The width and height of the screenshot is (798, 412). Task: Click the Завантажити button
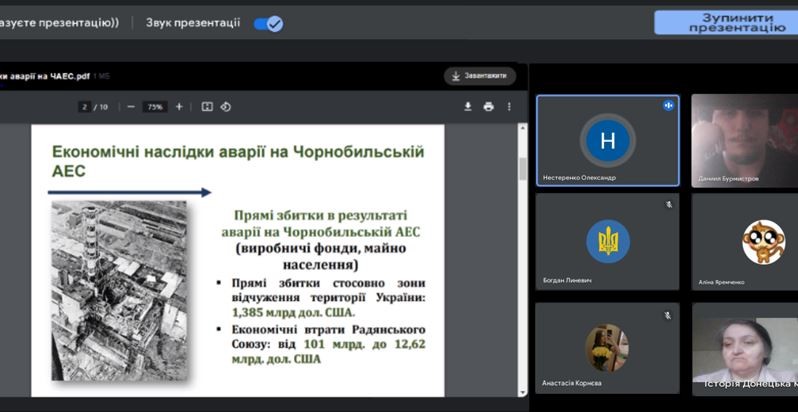coord(480,76)
